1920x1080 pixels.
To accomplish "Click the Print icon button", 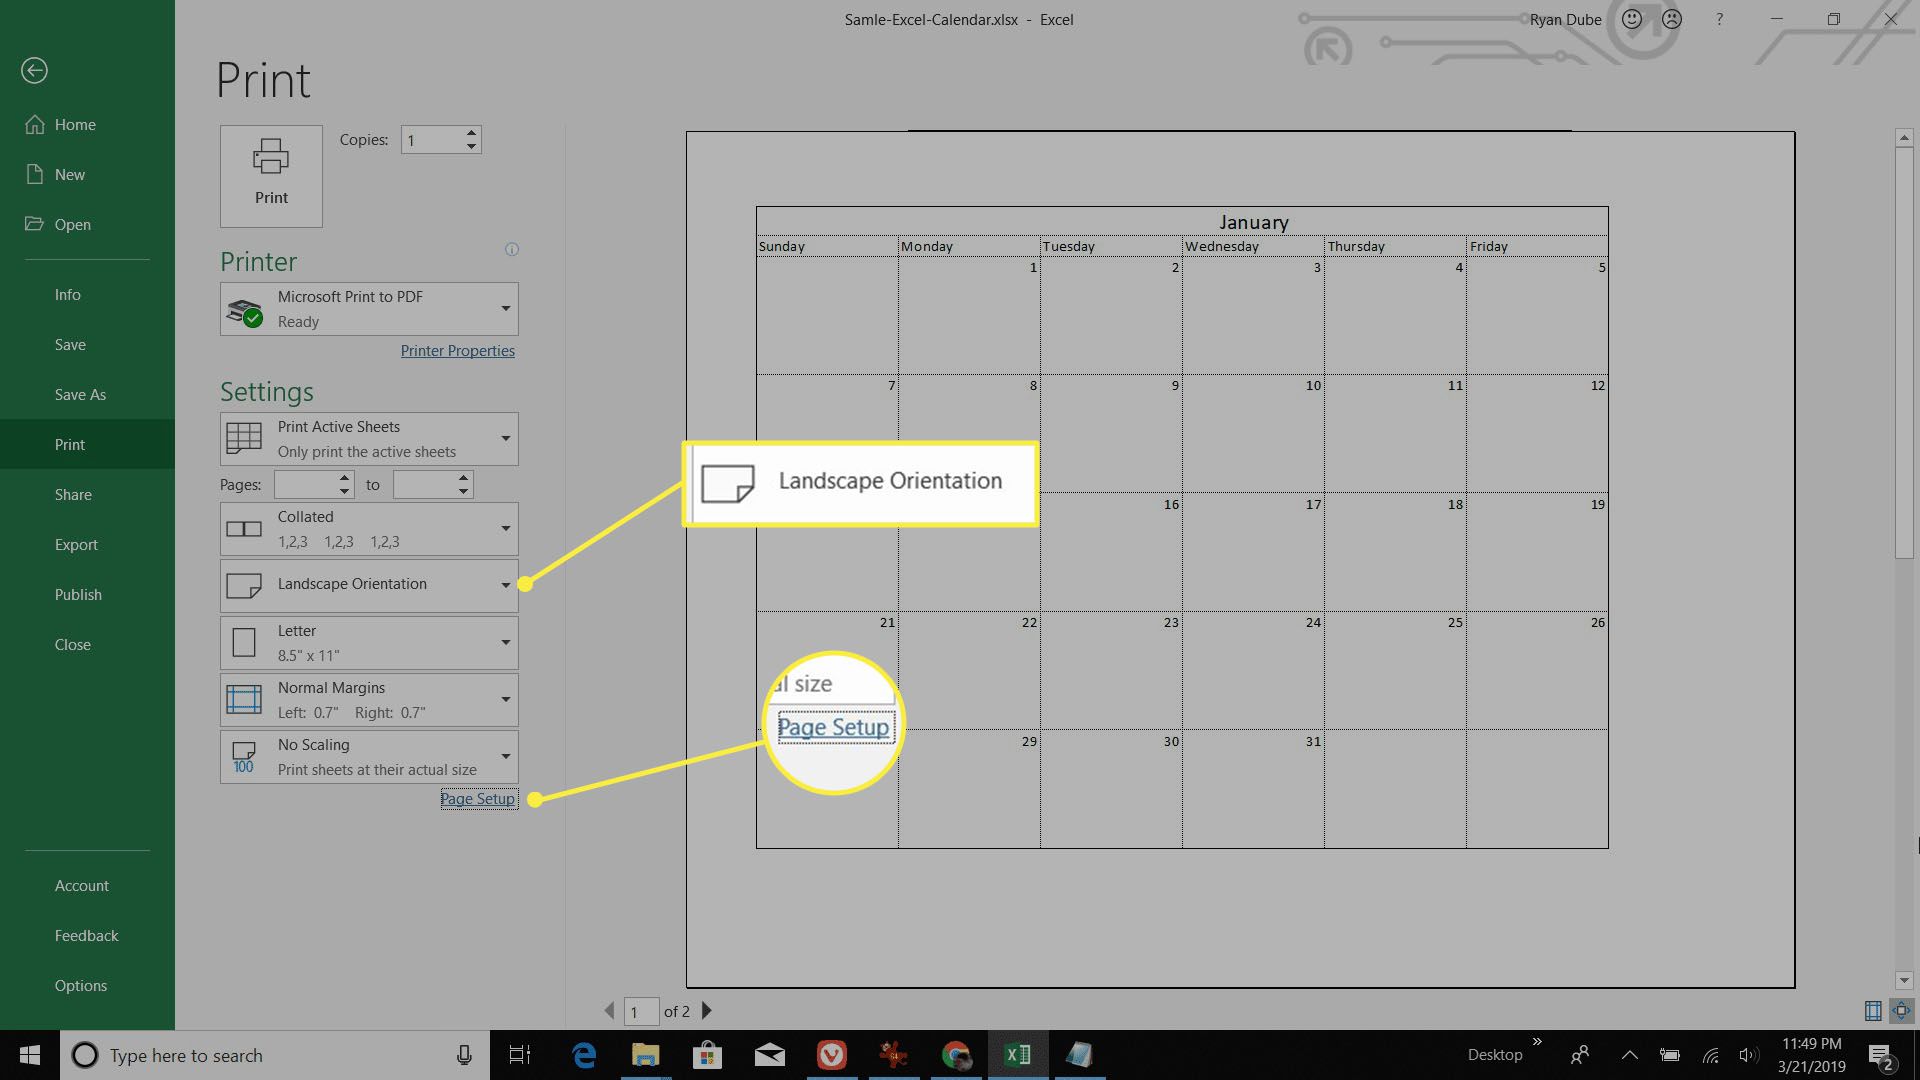I will (x=272, y=169).
